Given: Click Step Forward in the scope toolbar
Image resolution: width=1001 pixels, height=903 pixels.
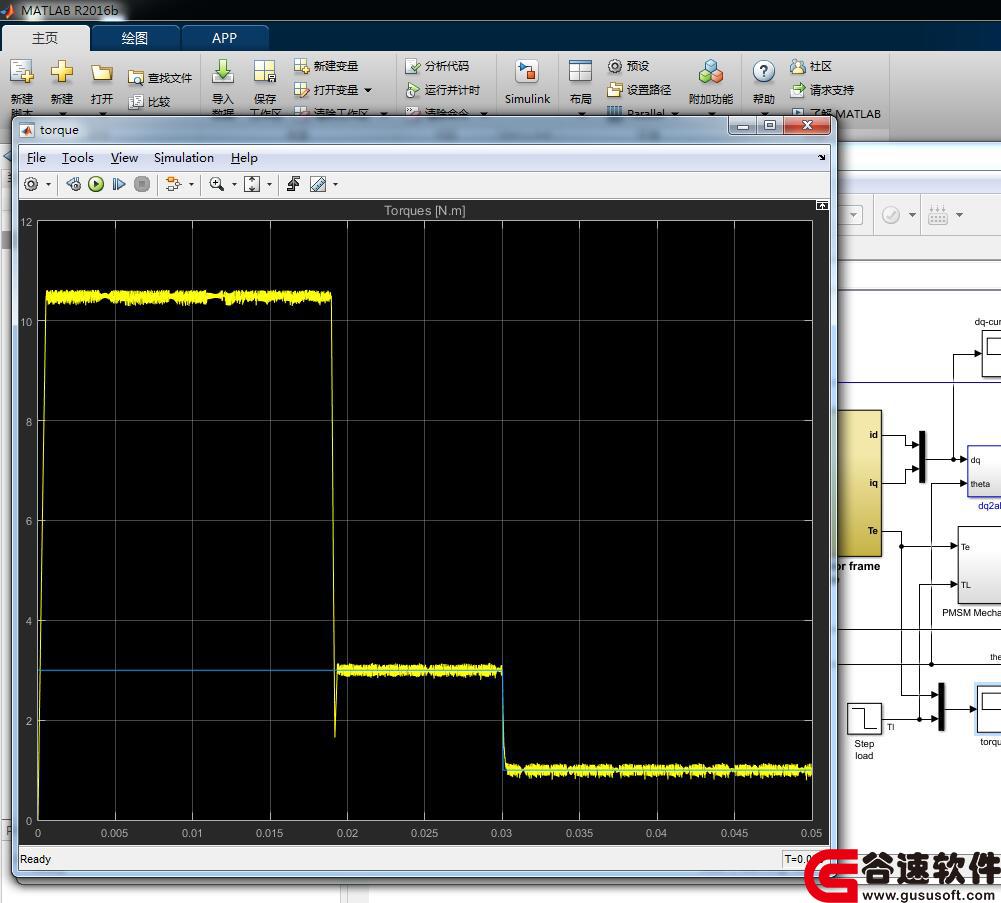Looking at the screenshot, I should coord(119,185).
